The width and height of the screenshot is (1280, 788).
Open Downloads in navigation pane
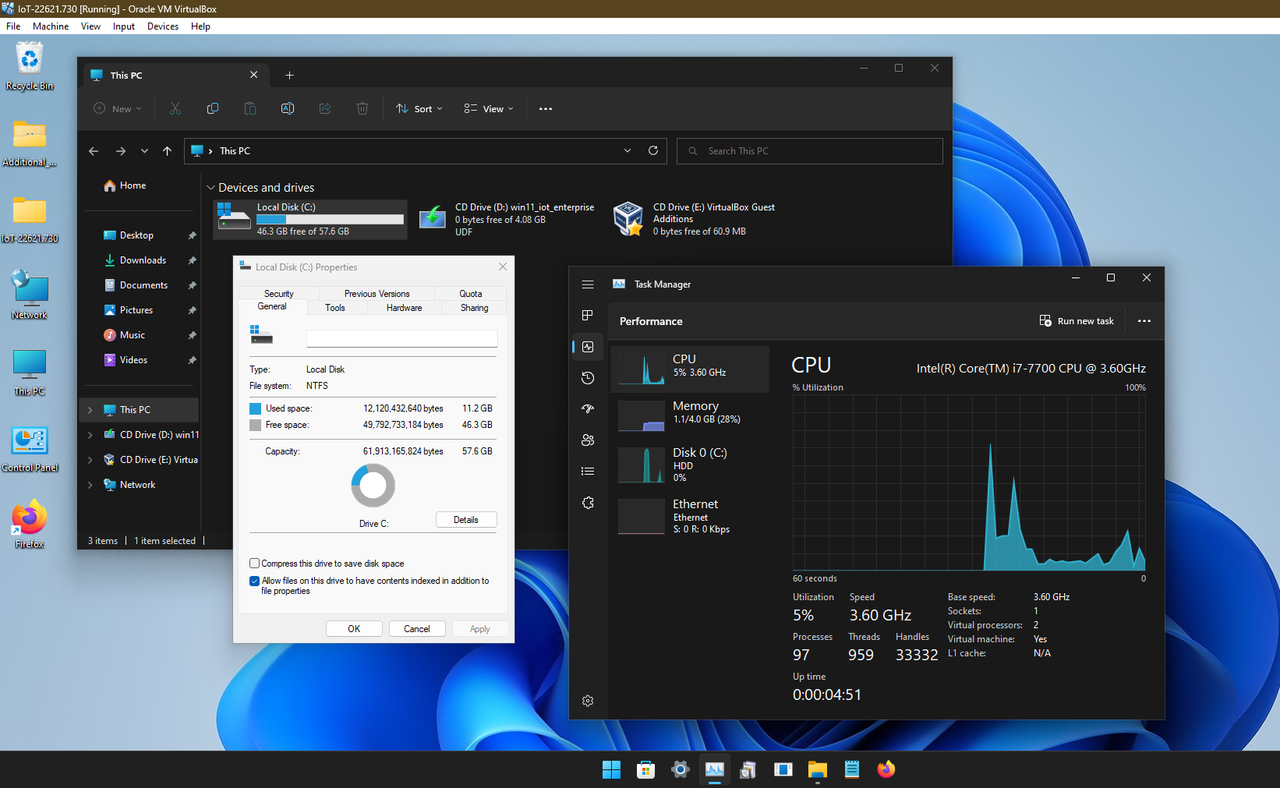[x=142, y=260]
